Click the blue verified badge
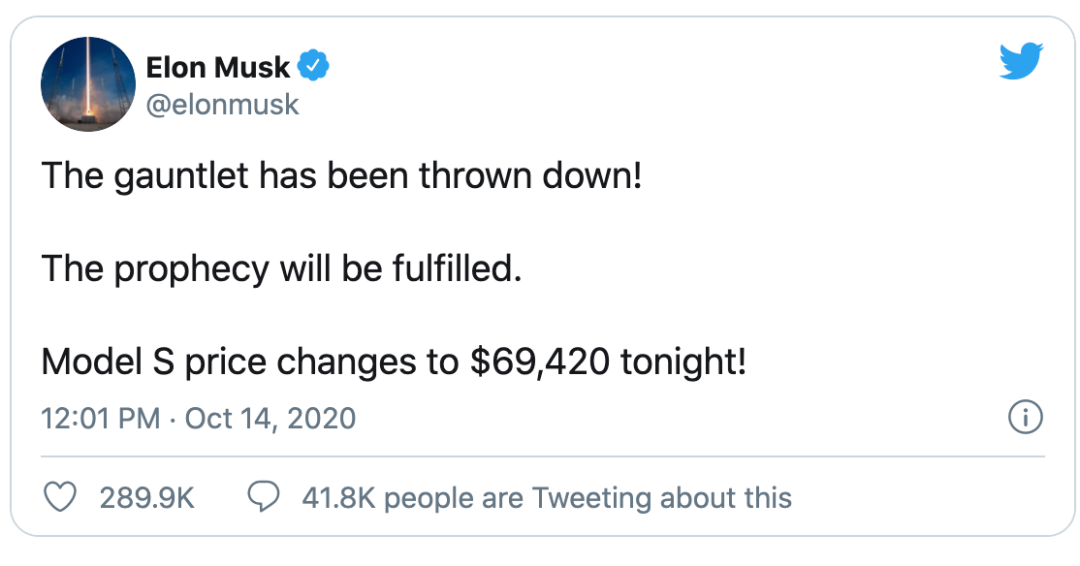The width and height of the screenshot is (1080, 566). [313, 66]
